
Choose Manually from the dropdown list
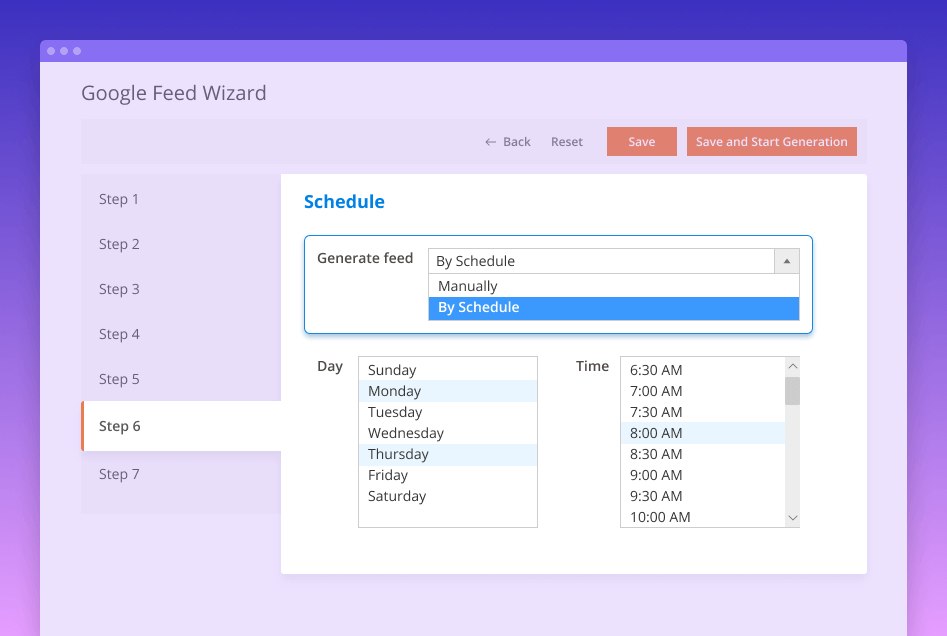467,286
